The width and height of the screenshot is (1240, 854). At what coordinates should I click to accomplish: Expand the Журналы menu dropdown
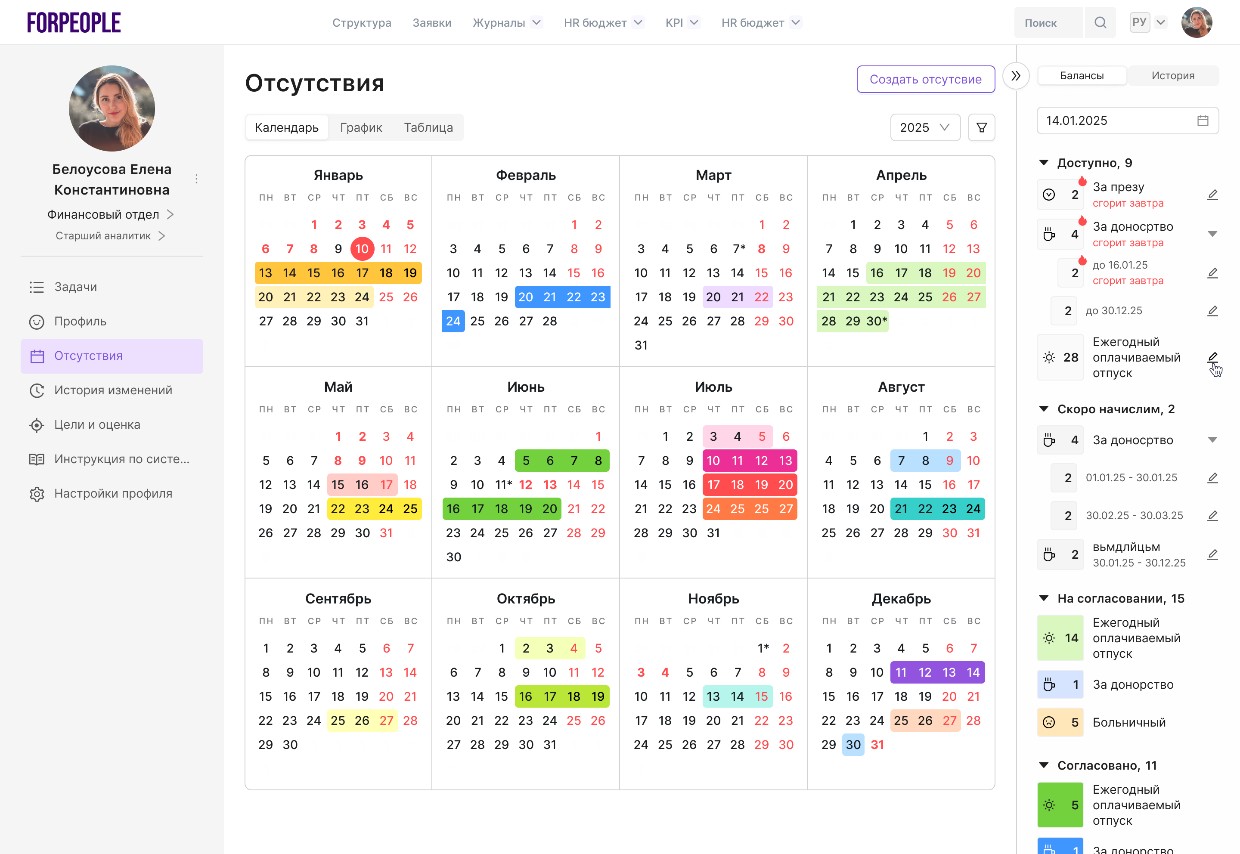tap(507, 23)
